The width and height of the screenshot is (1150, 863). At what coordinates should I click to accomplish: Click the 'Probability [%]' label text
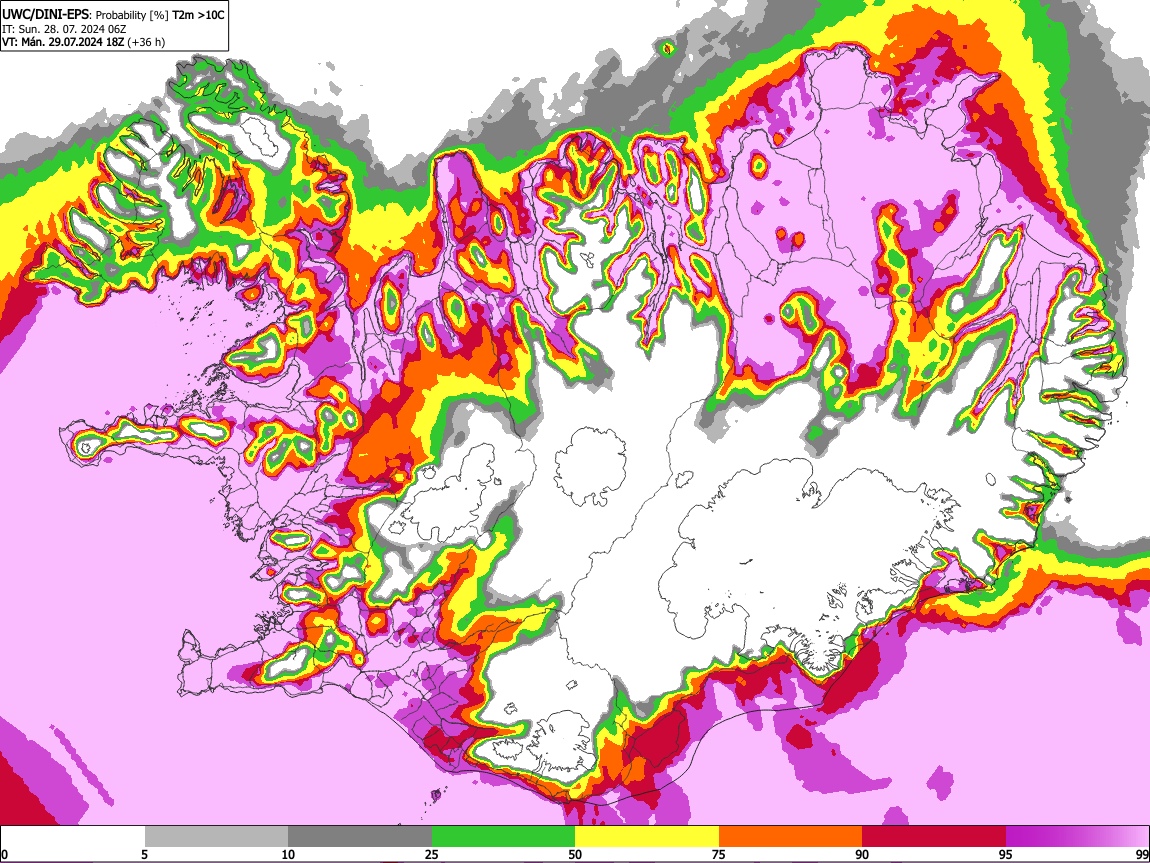click(x=132, y=15)
